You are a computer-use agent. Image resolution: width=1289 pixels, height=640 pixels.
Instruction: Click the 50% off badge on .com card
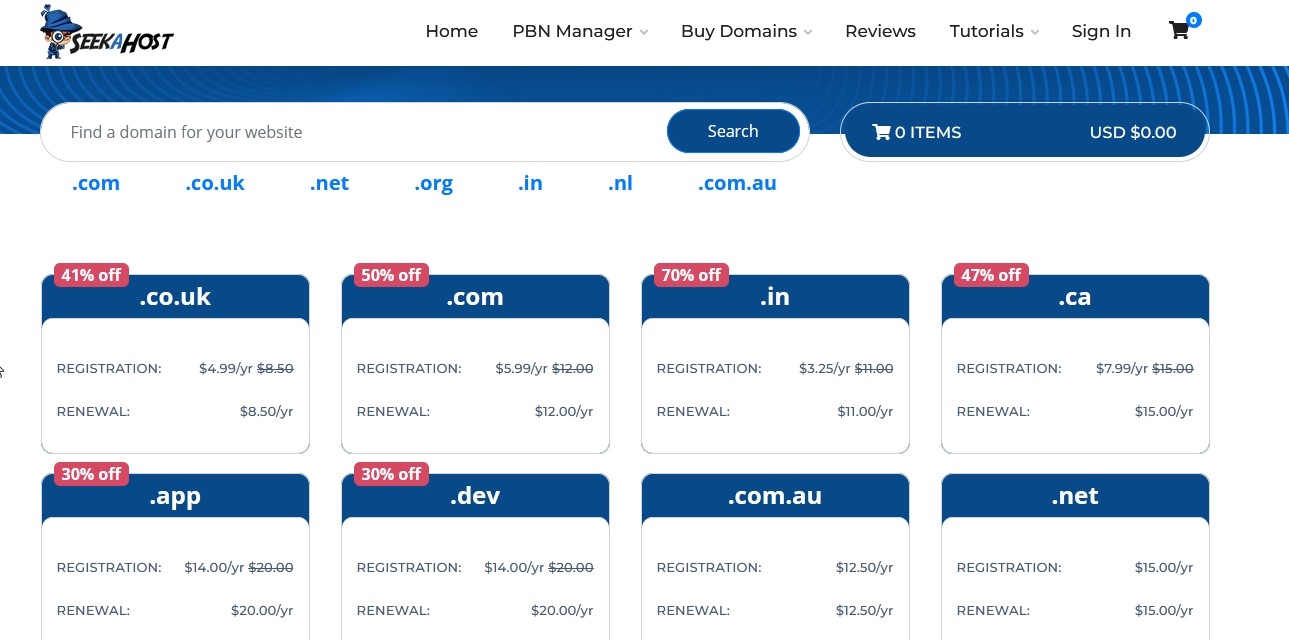tap(390, 275)
